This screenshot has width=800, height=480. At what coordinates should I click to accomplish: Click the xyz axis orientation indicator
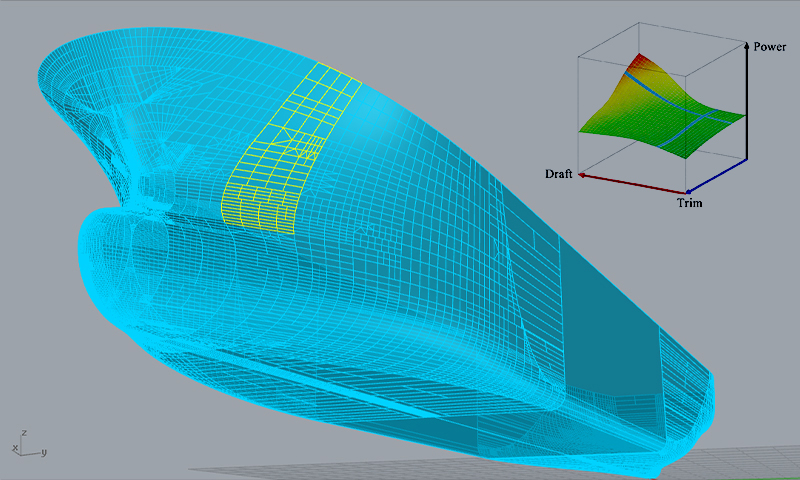point(29,444)
